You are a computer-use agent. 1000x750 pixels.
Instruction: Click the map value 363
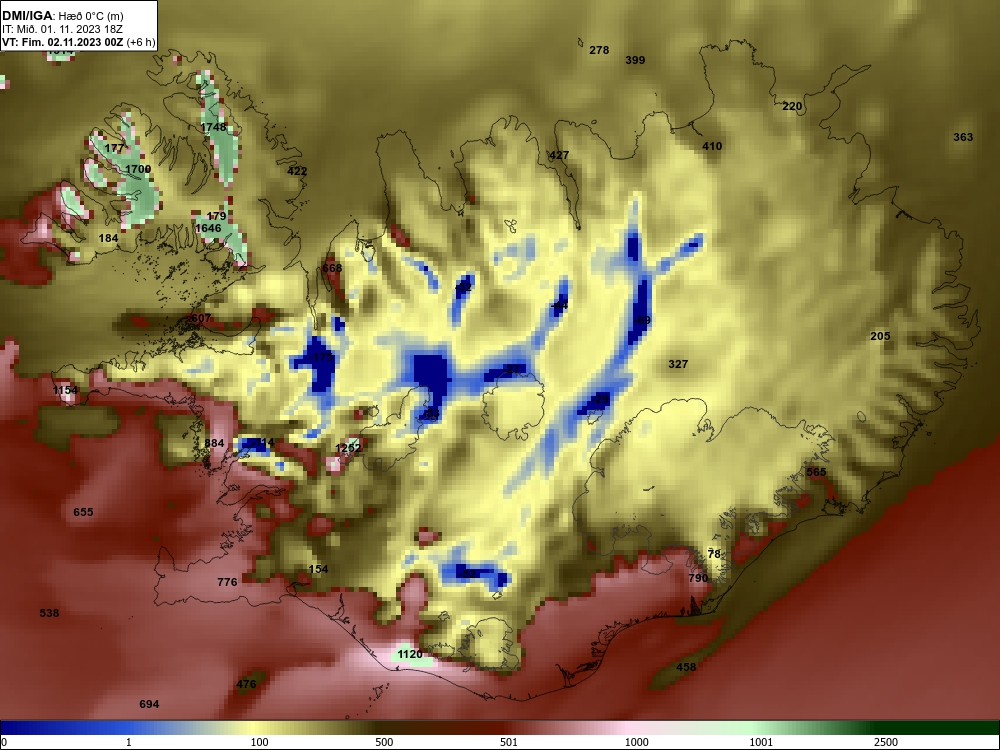point(963,136)
